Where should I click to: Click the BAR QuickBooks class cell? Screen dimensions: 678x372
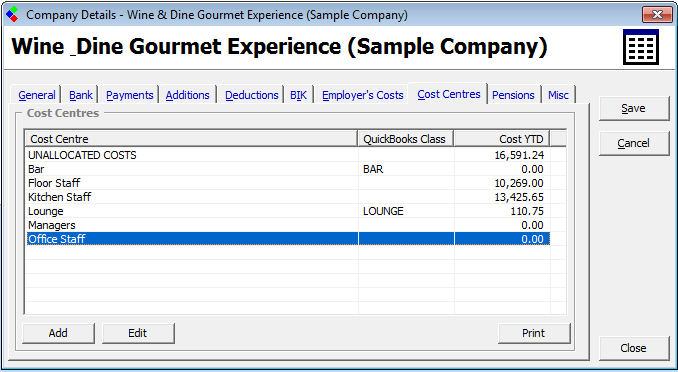(x=373, y=169)
